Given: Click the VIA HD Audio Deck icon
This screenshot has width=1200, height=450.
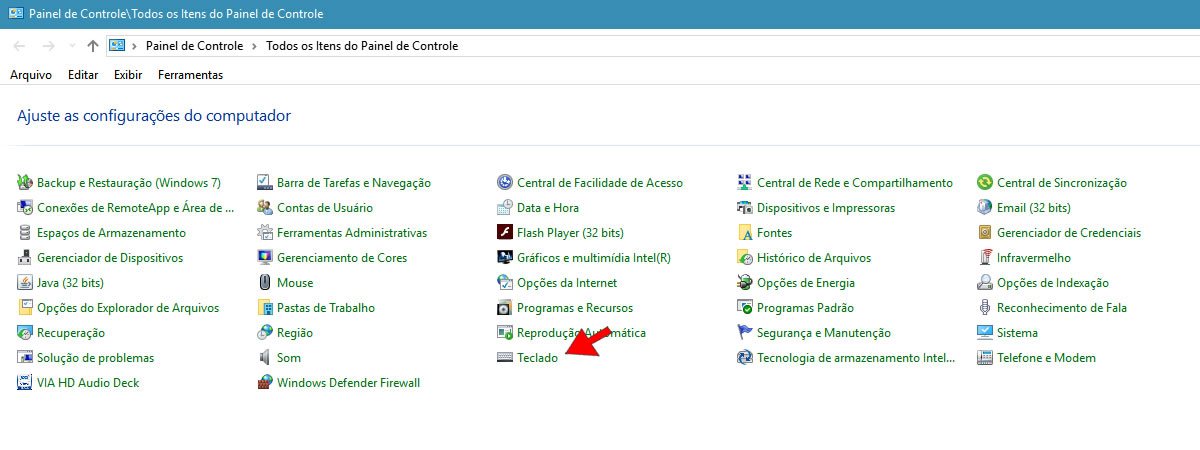Looking at the screenshot, I should [25, 383].
